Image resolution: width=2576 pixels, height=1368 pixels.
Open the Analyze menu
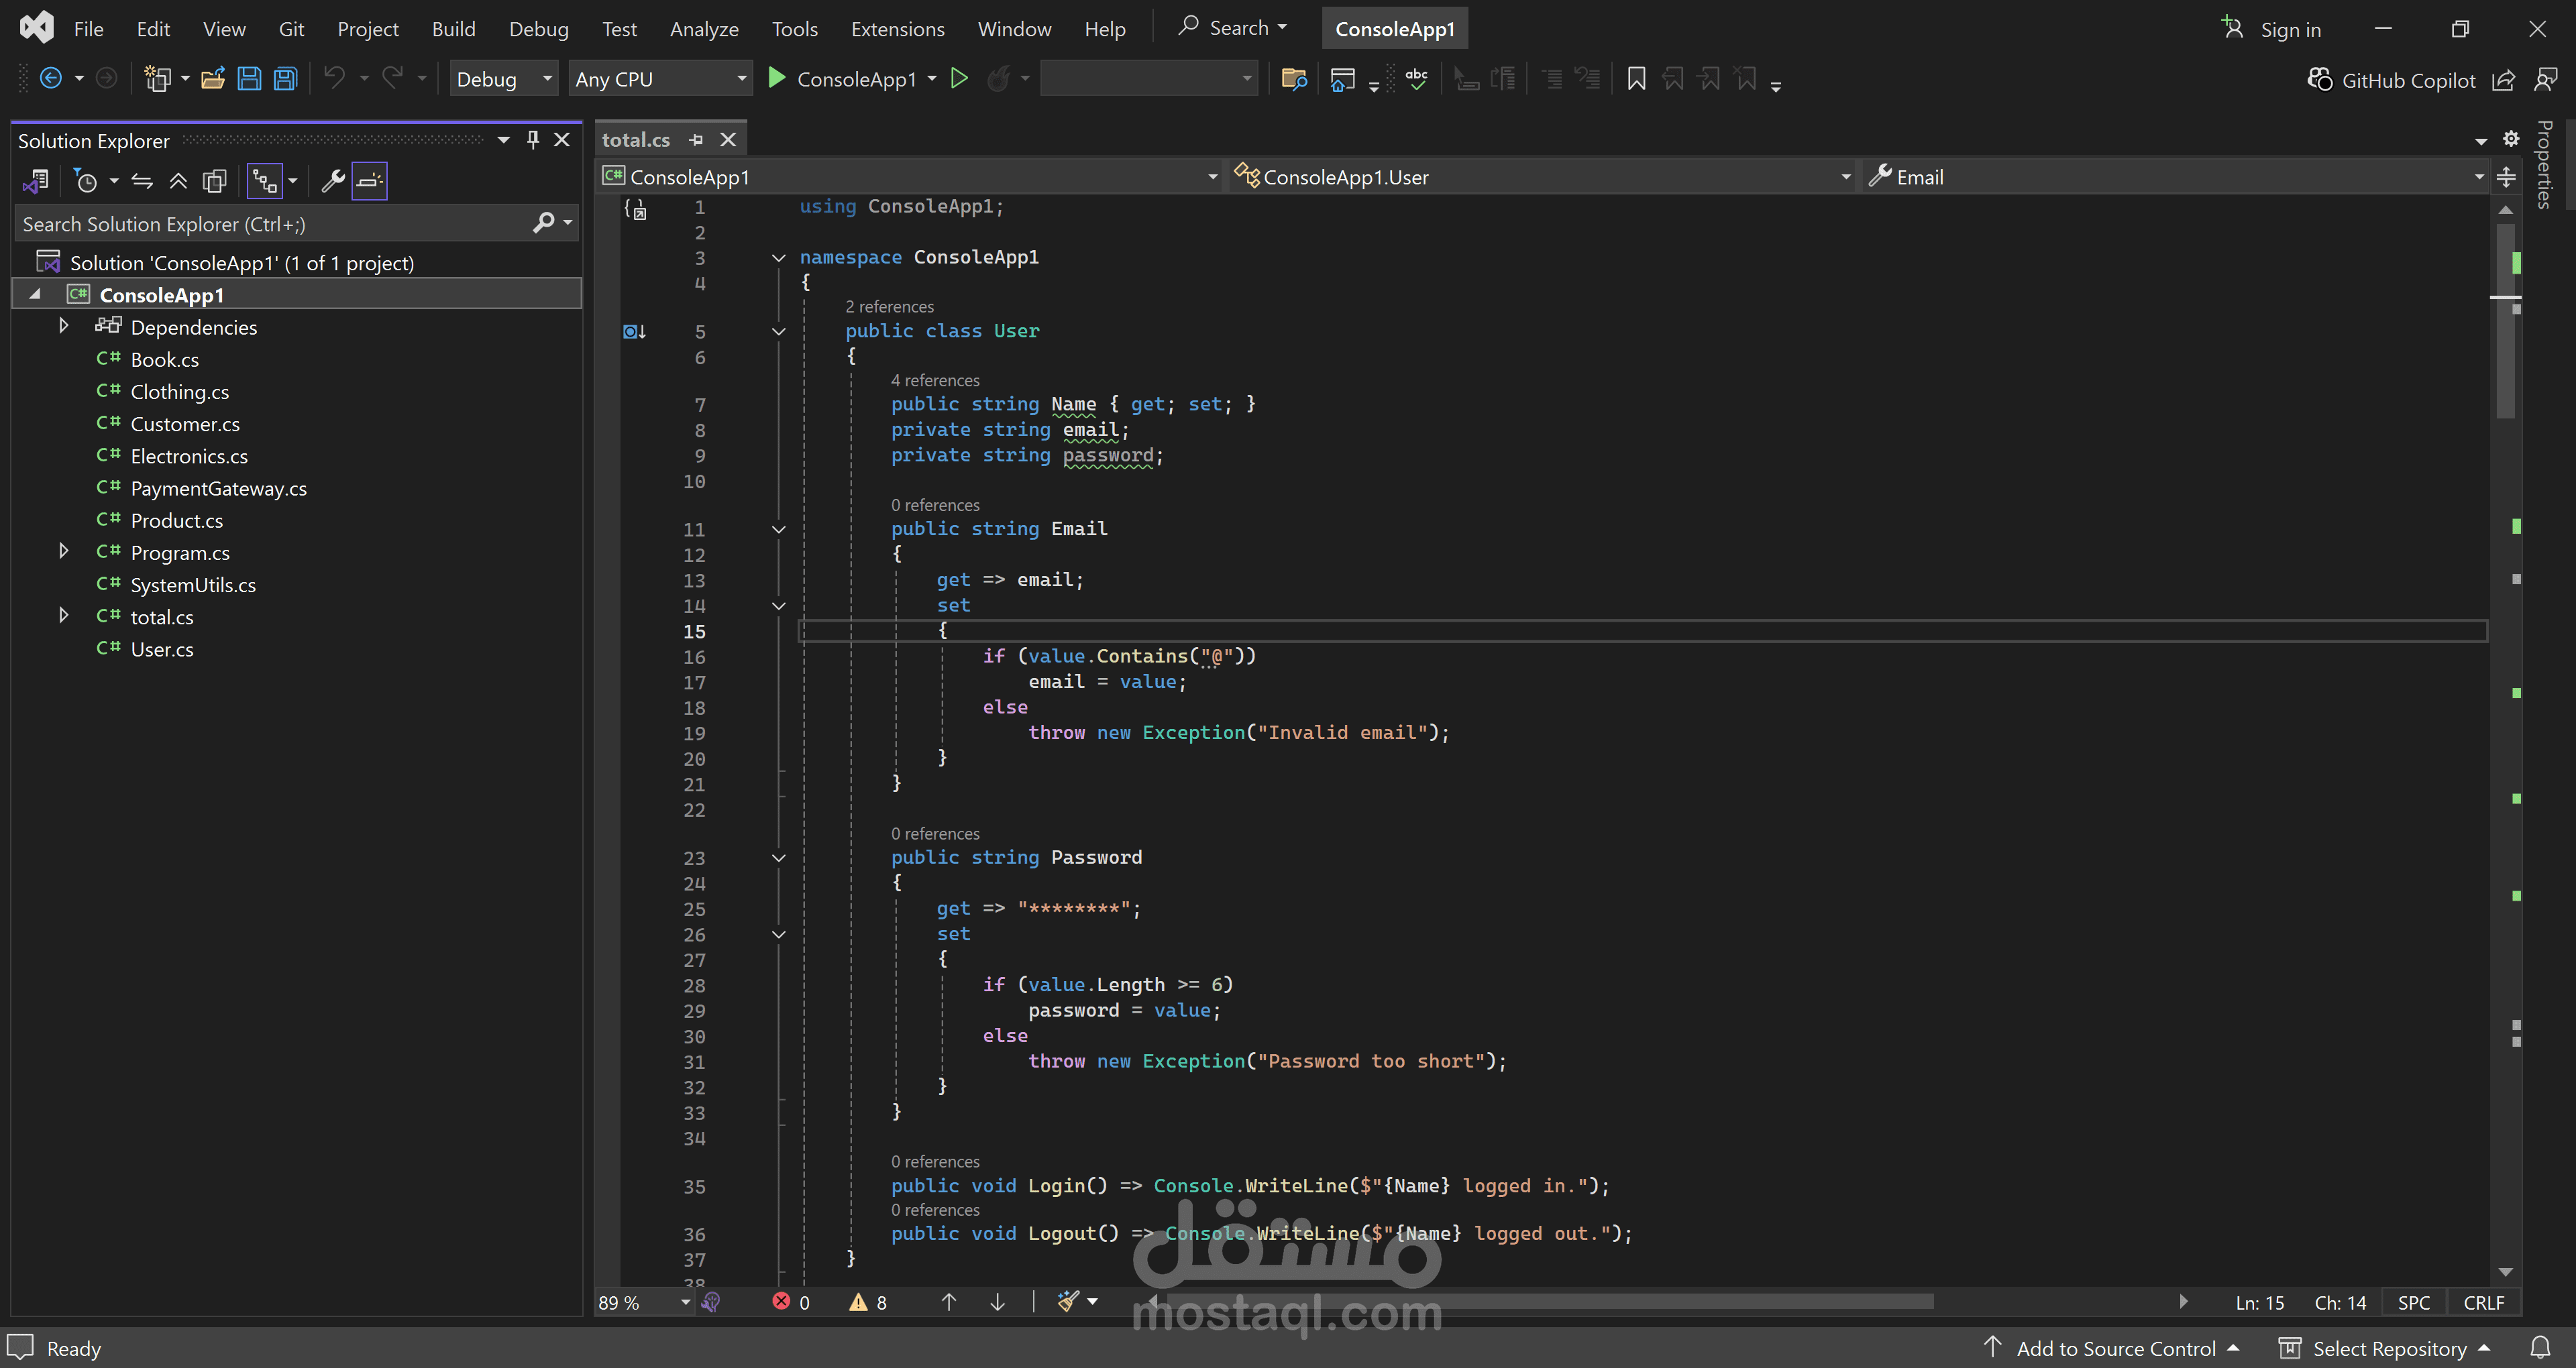(704, 28)
